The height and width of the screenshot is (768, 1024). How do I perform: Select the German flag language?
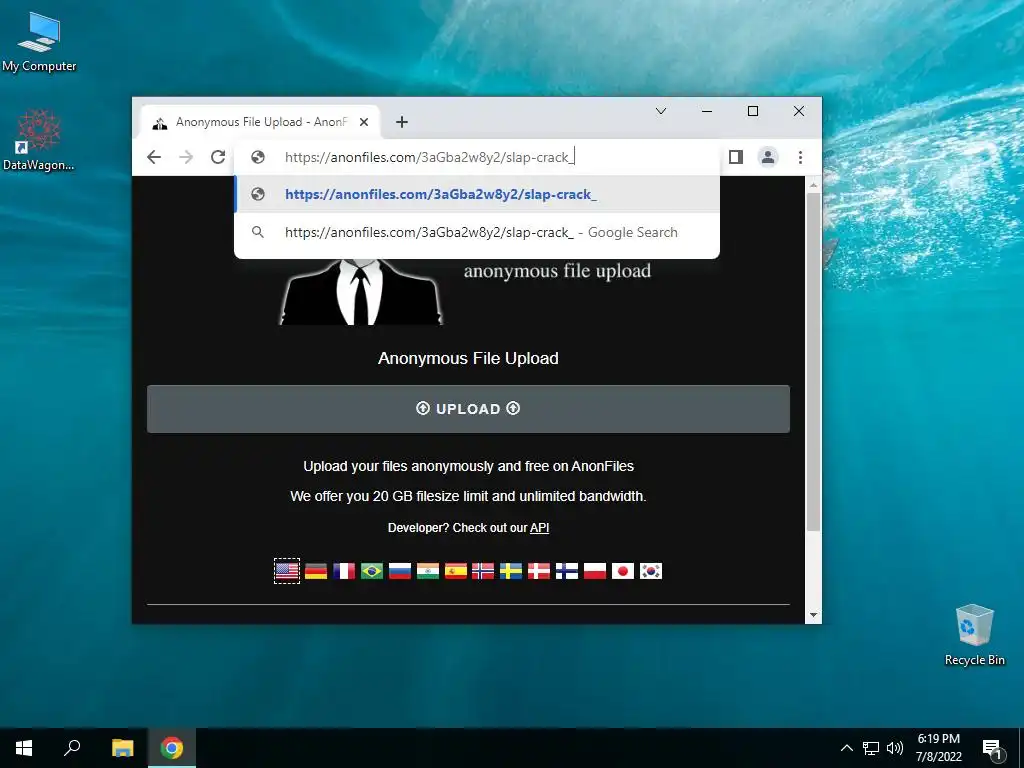[x=315, y=571]
